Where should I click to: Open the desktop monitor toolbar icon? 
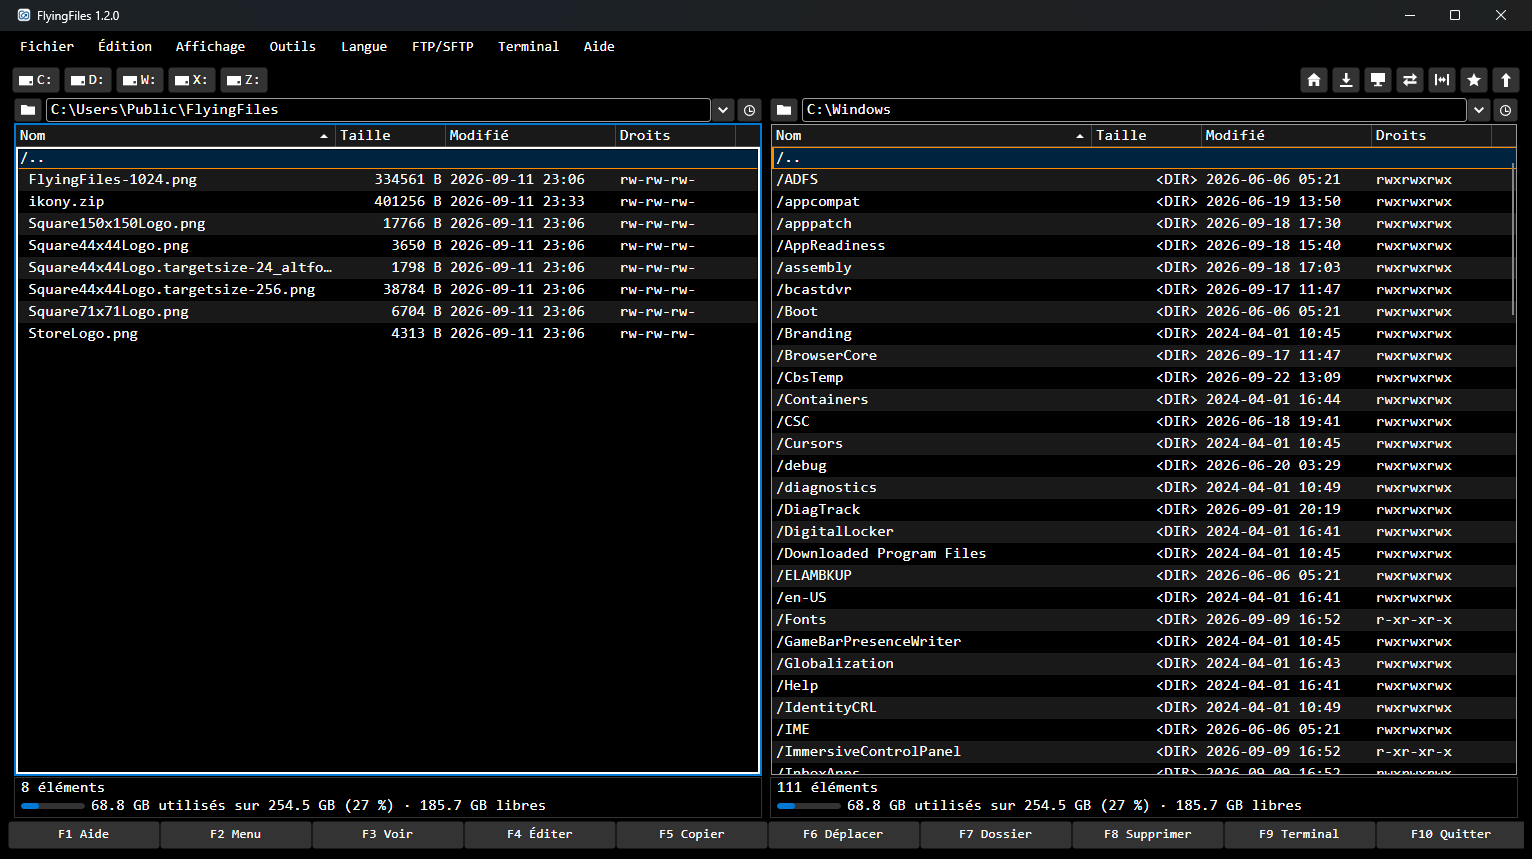tap(1378, 80)
